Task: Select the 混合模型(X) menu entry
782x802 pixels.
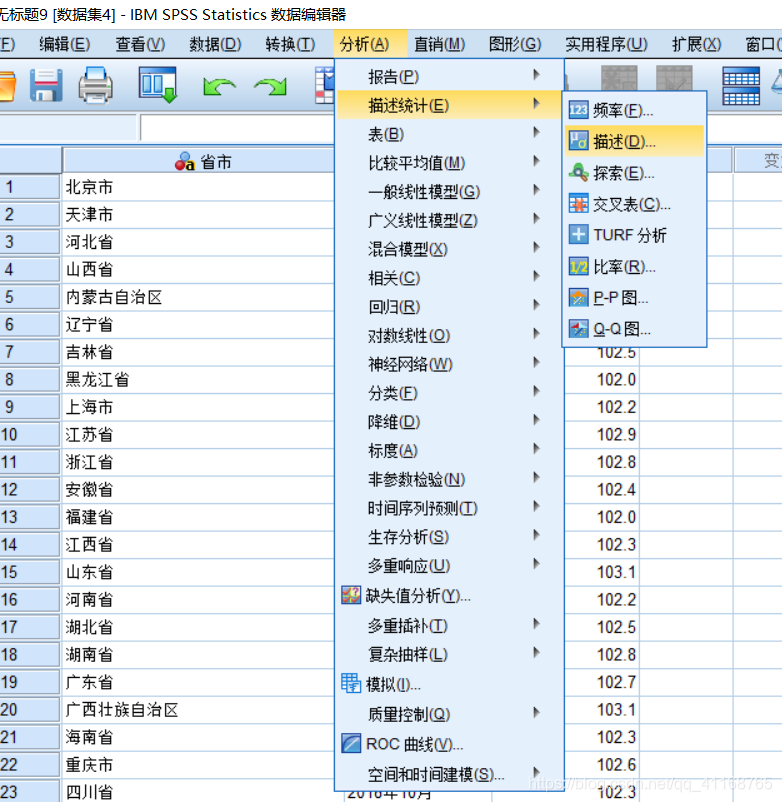Action: point(450,249)
